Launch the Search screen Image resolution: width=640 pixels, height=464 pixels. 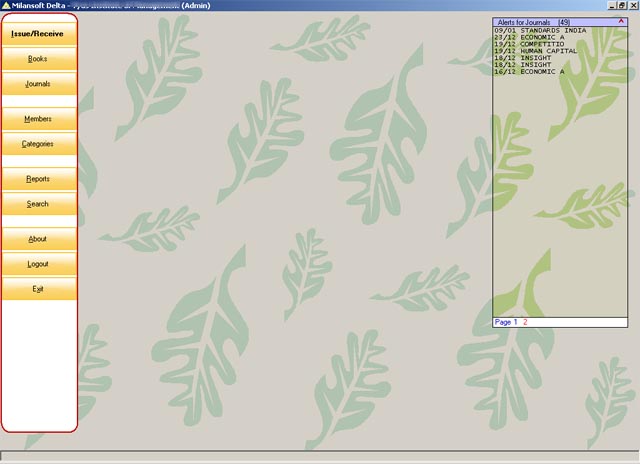pos(39,204)
